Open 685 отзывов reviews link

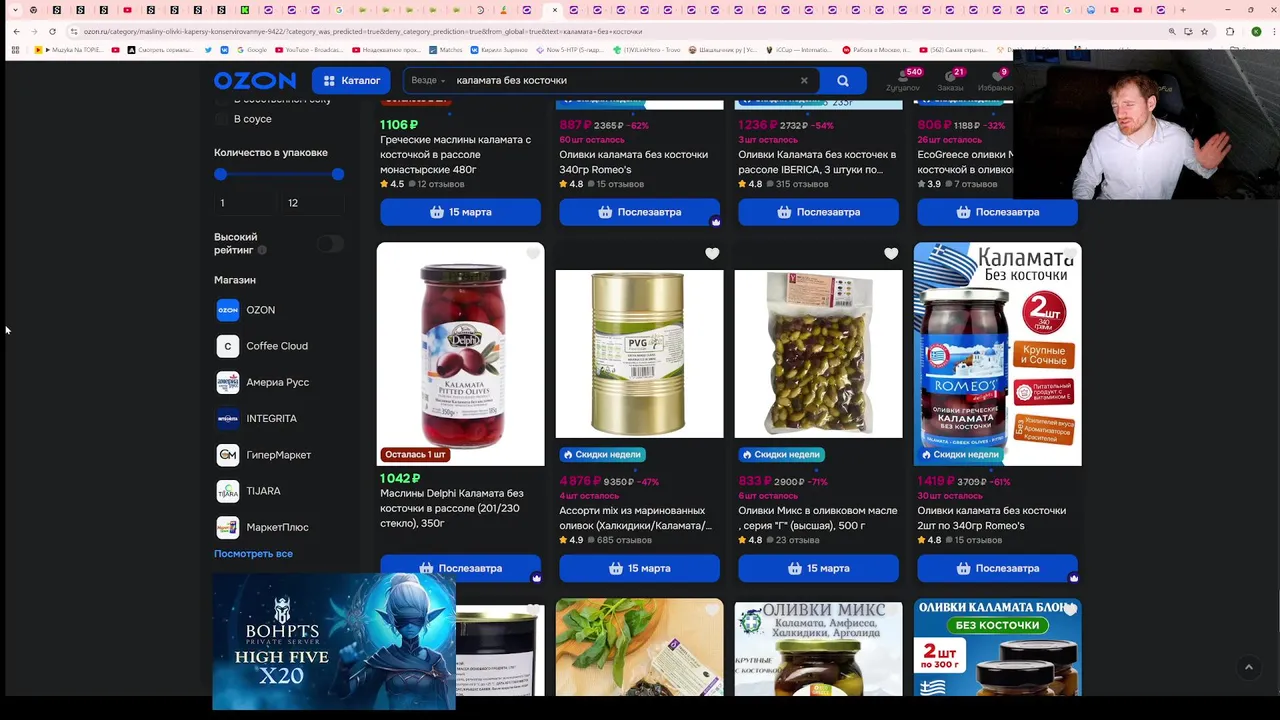tap(625, 540)
